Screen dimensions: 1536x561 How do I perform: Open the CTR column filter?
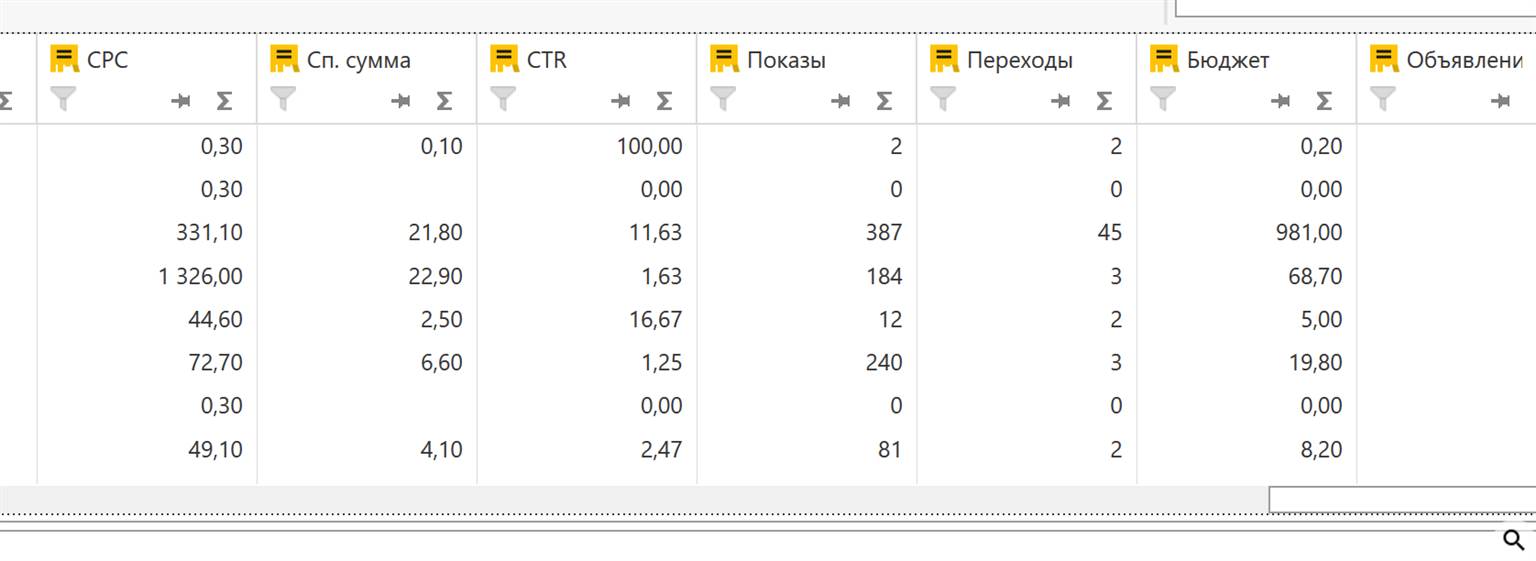pyautogui.click(x=503, y=99)
